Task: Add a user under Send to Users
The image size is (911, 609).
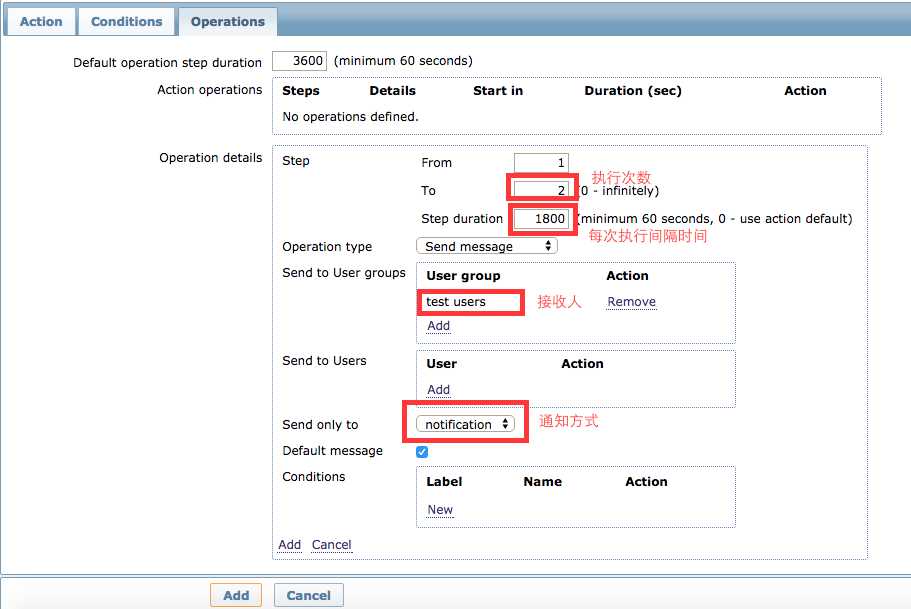Action: tap(439, 389)
